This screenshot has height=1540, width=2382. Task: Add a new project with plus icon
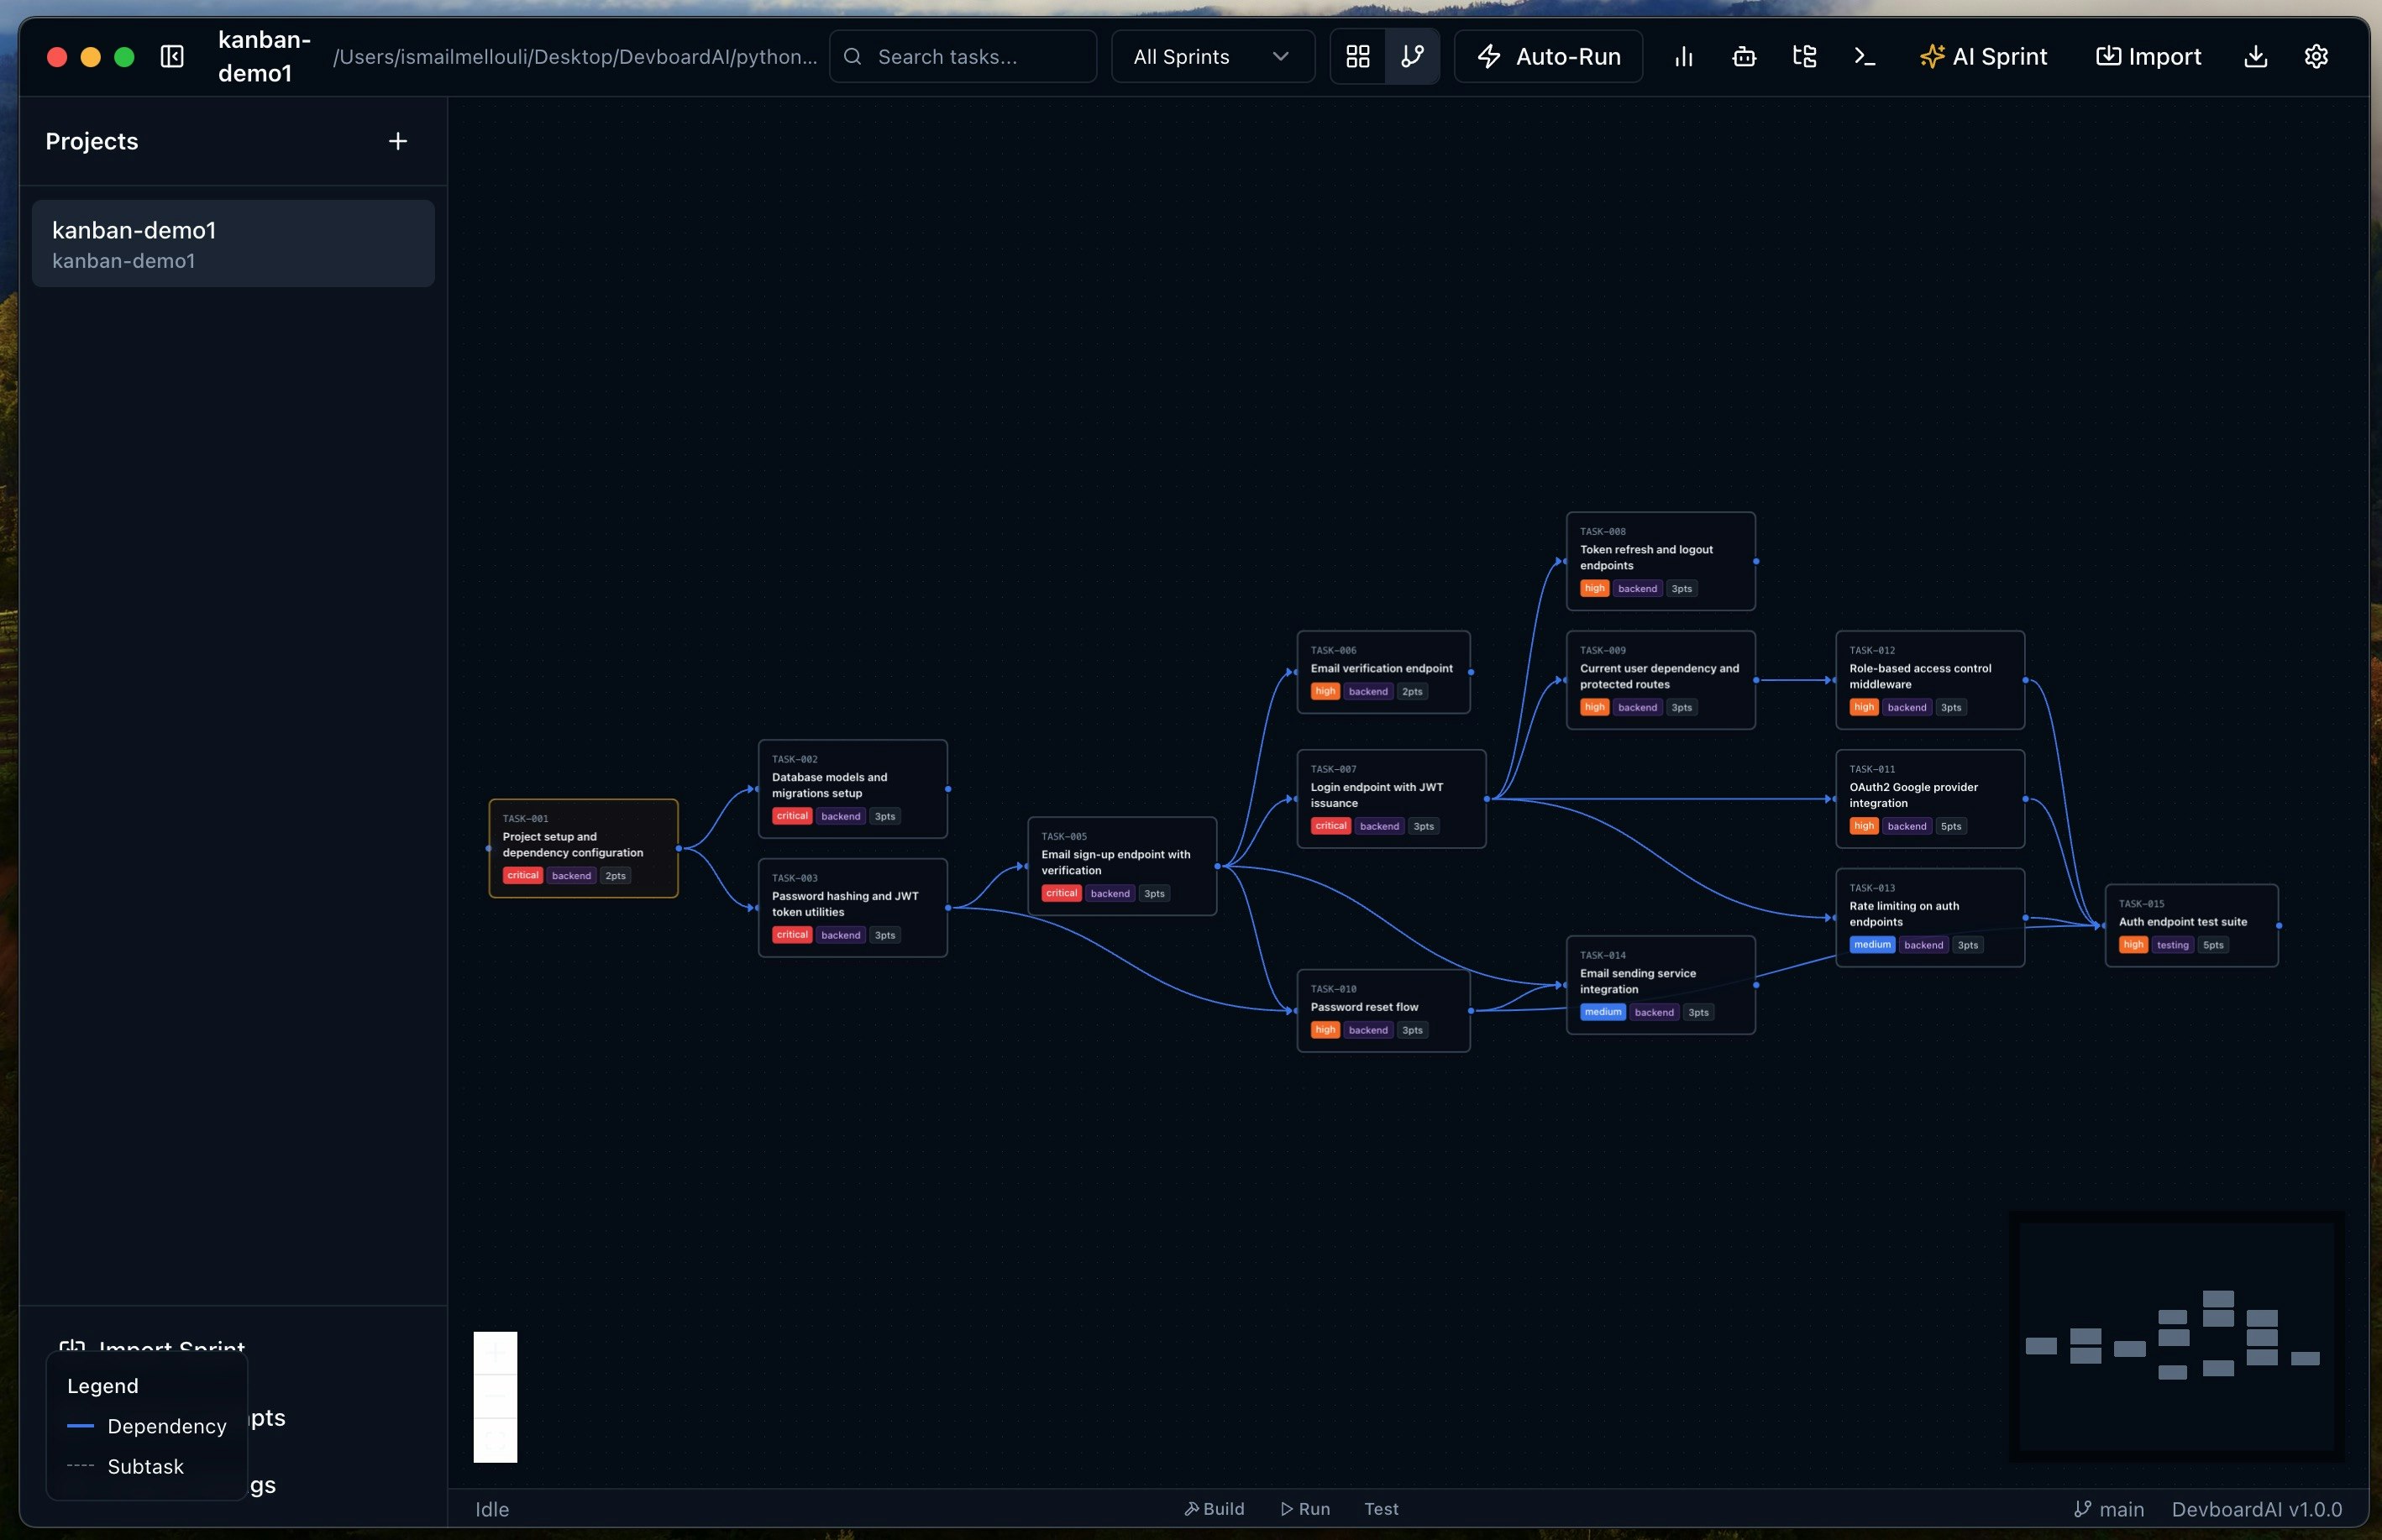point(398,141)
